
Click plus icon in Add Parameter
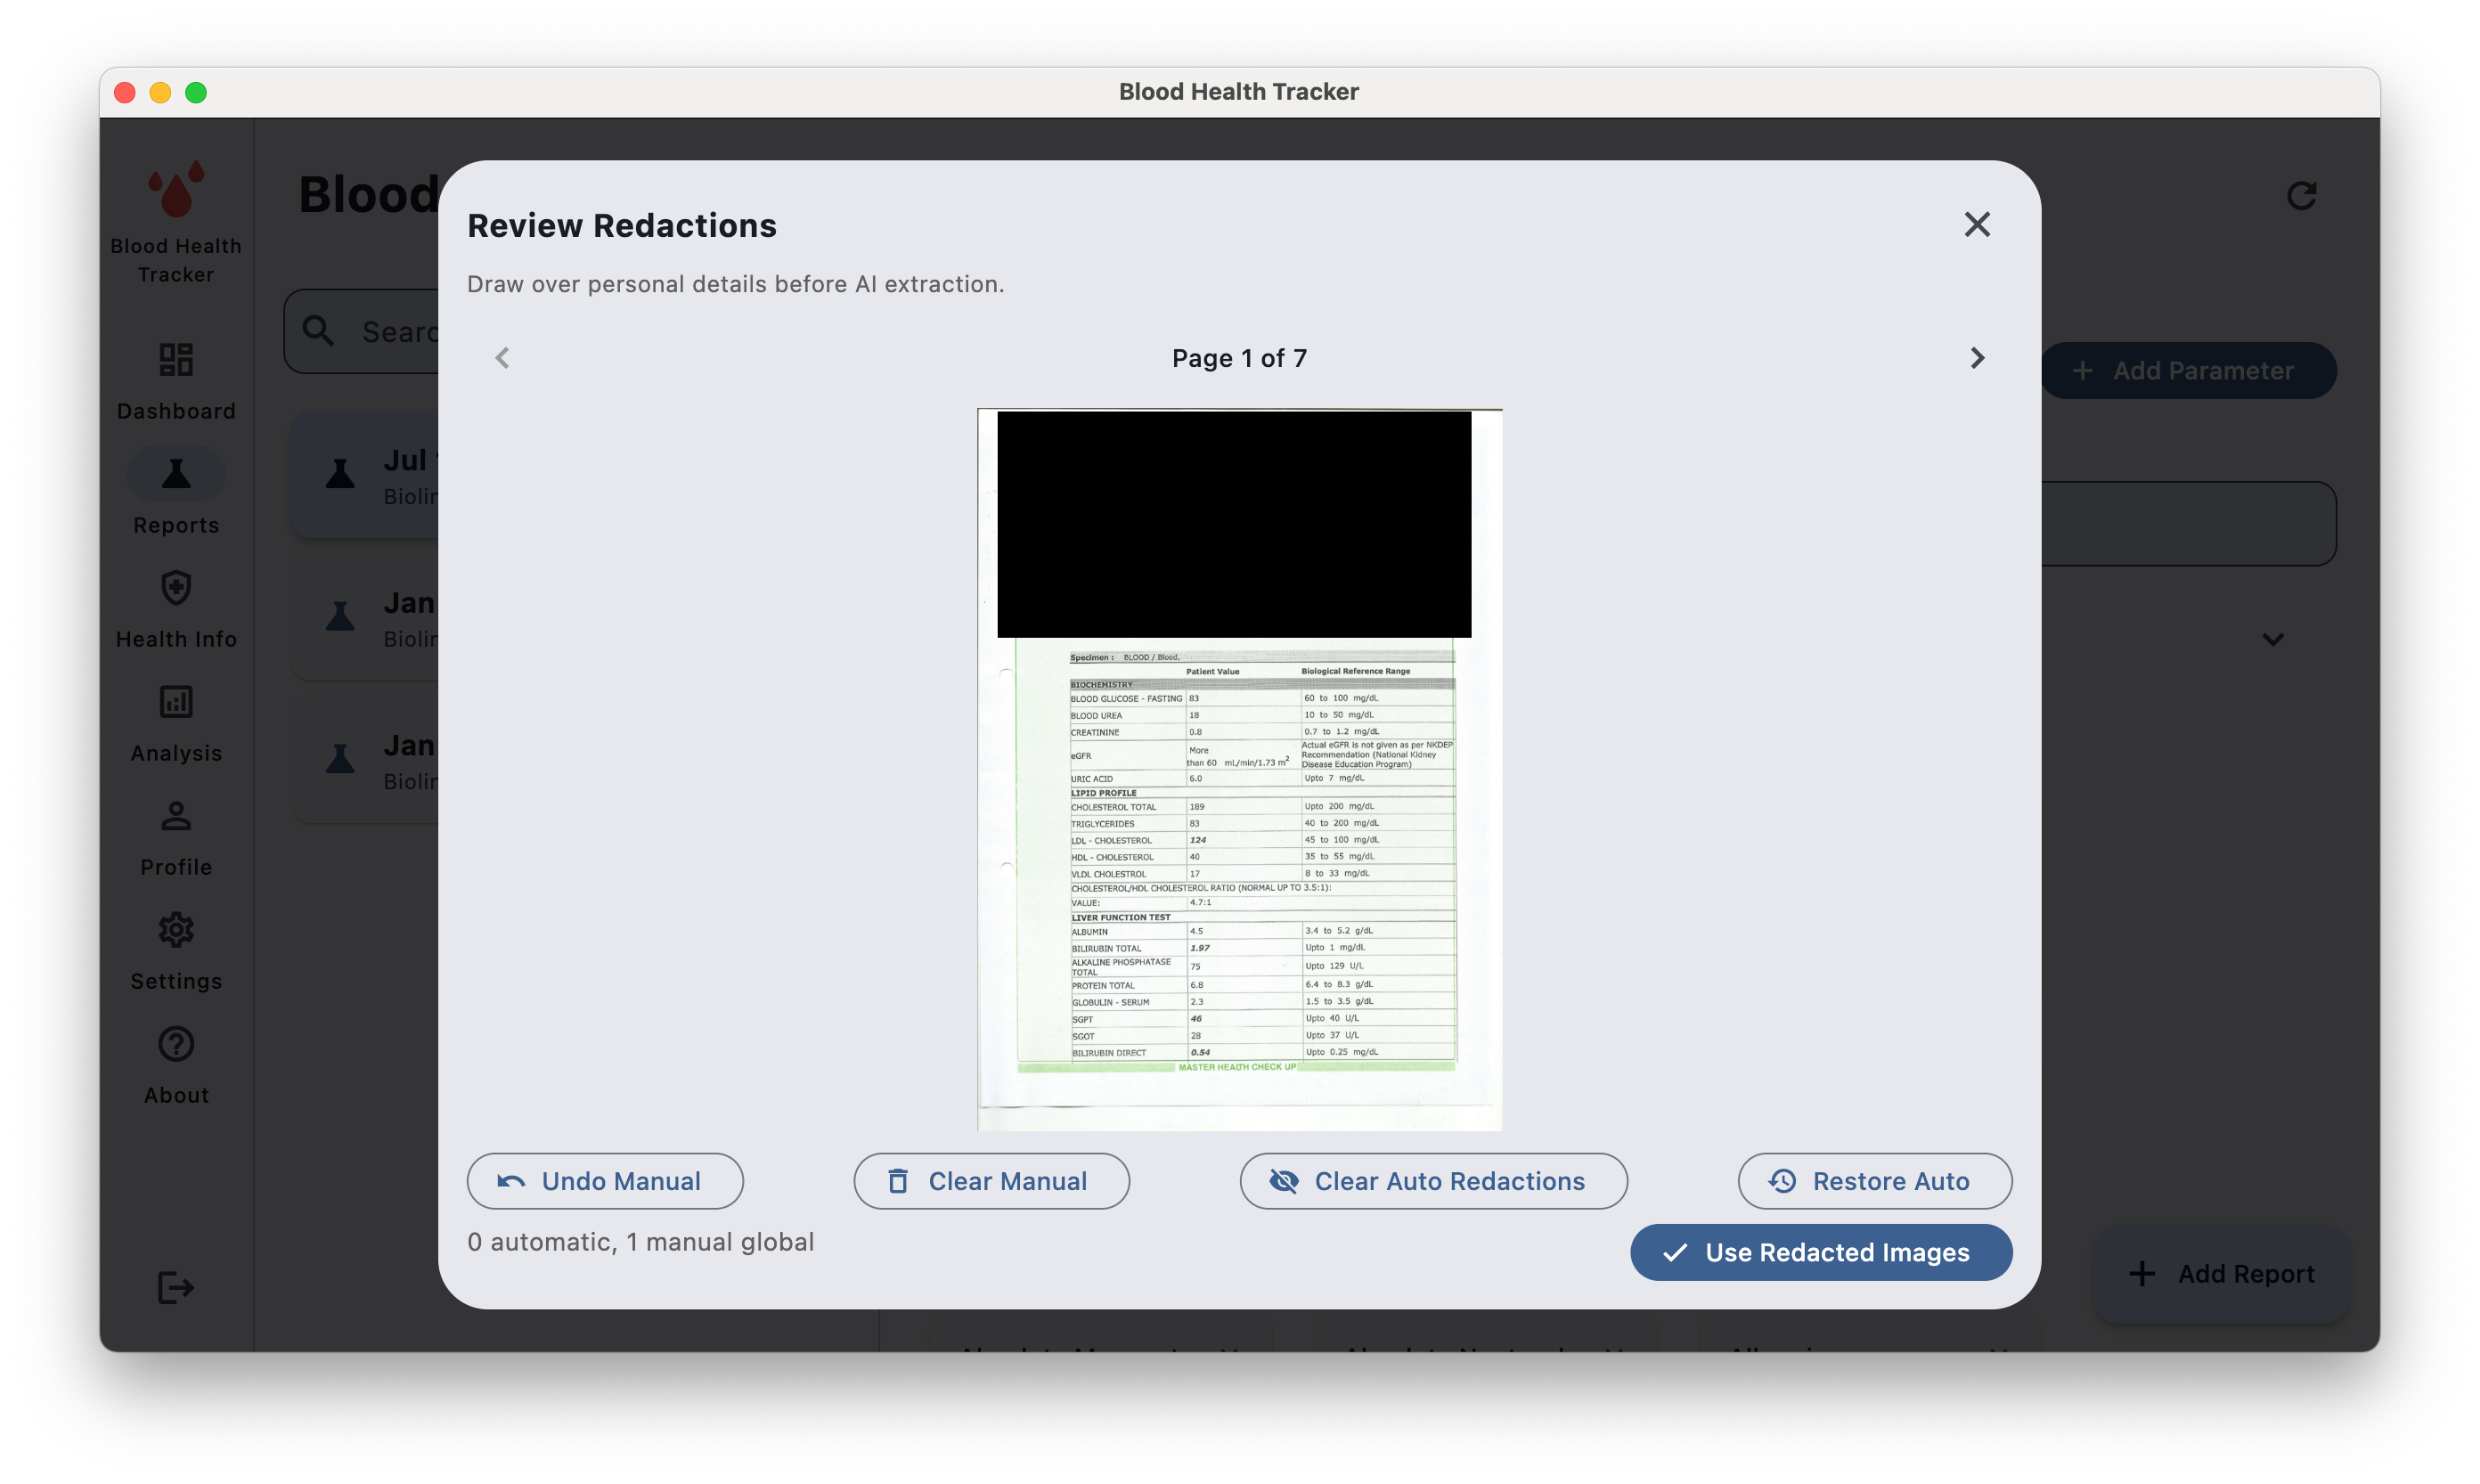[x=2082, y=370]
